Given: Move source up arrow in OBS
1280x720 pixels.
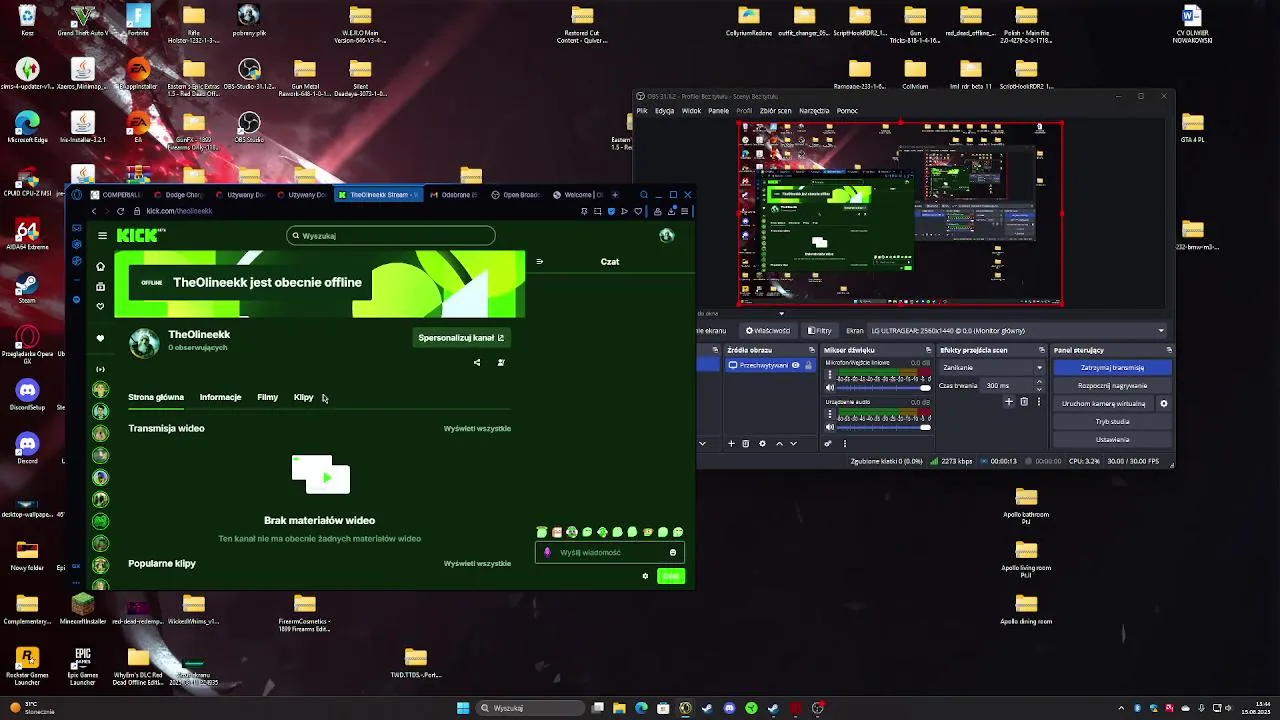Looking at the screenshot, I should point(779,443).
